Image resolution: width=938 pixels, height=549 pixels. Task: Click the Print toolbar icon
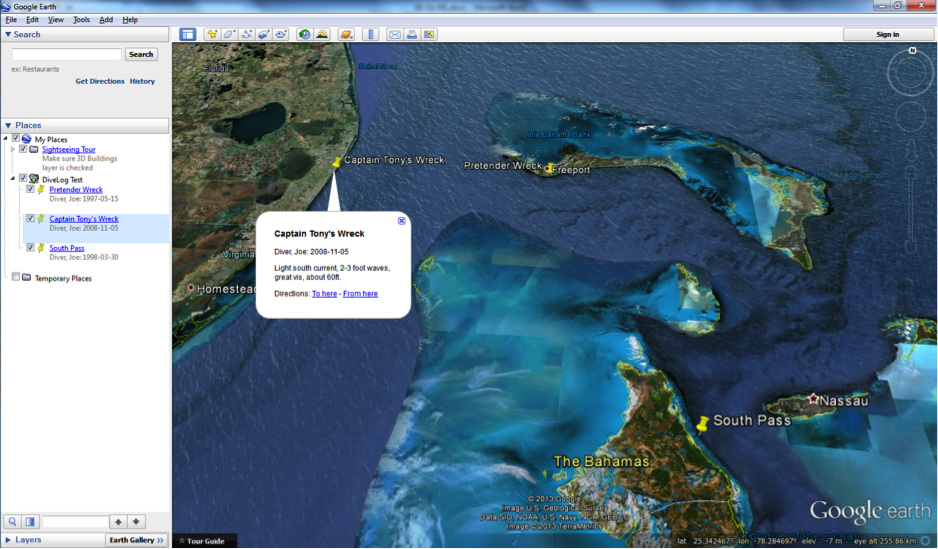412,34
